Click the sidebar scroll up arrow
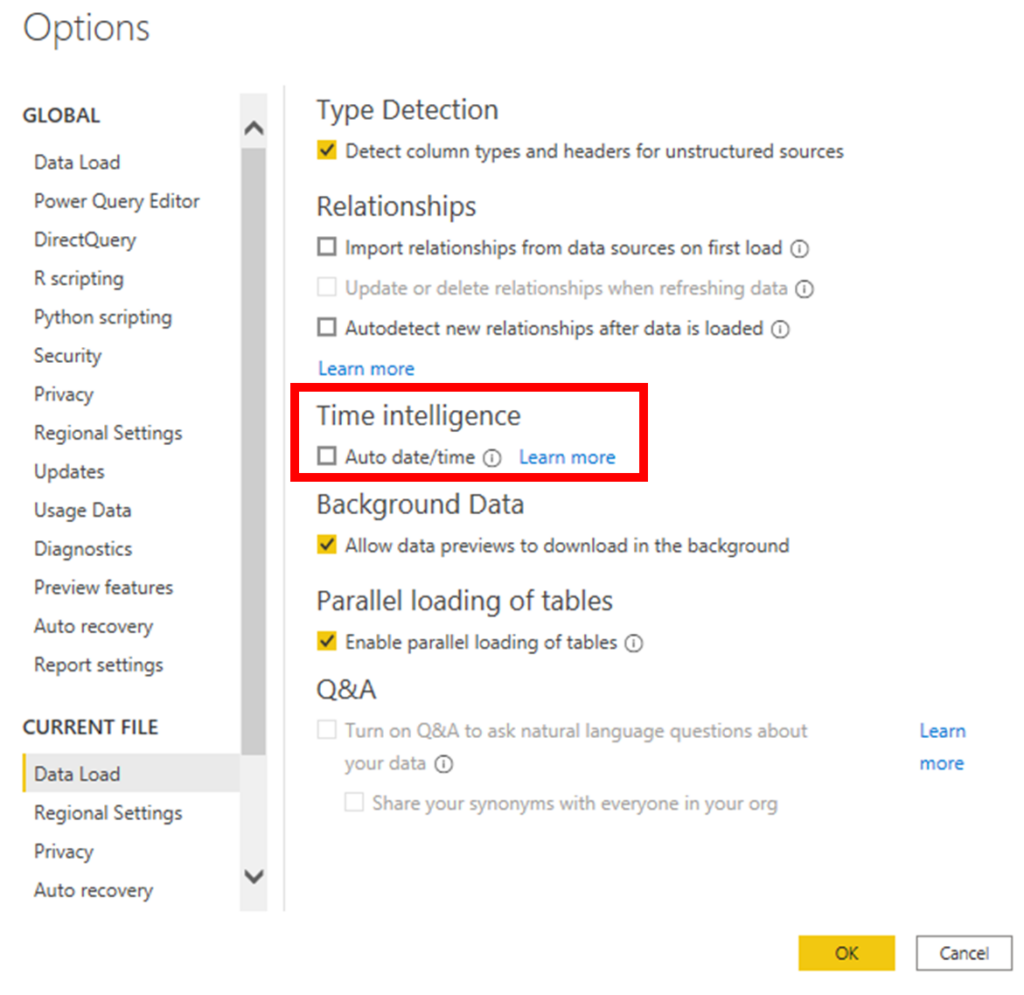The width and height of the screenshot is (1024, 995). tap(253, 128)
